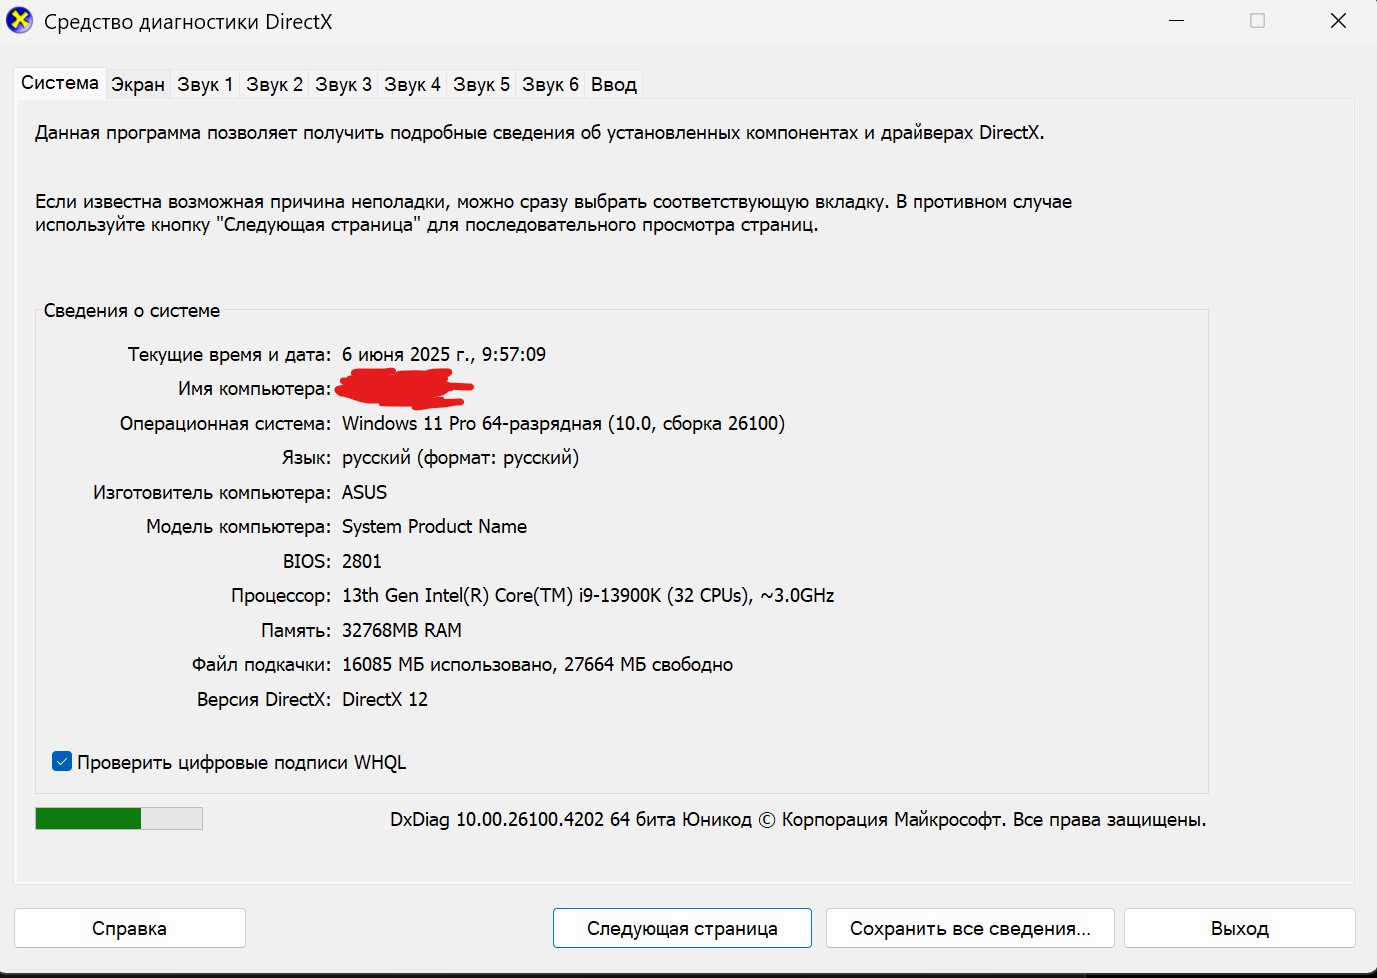Click the Язык label

click(x=306, y=458)
